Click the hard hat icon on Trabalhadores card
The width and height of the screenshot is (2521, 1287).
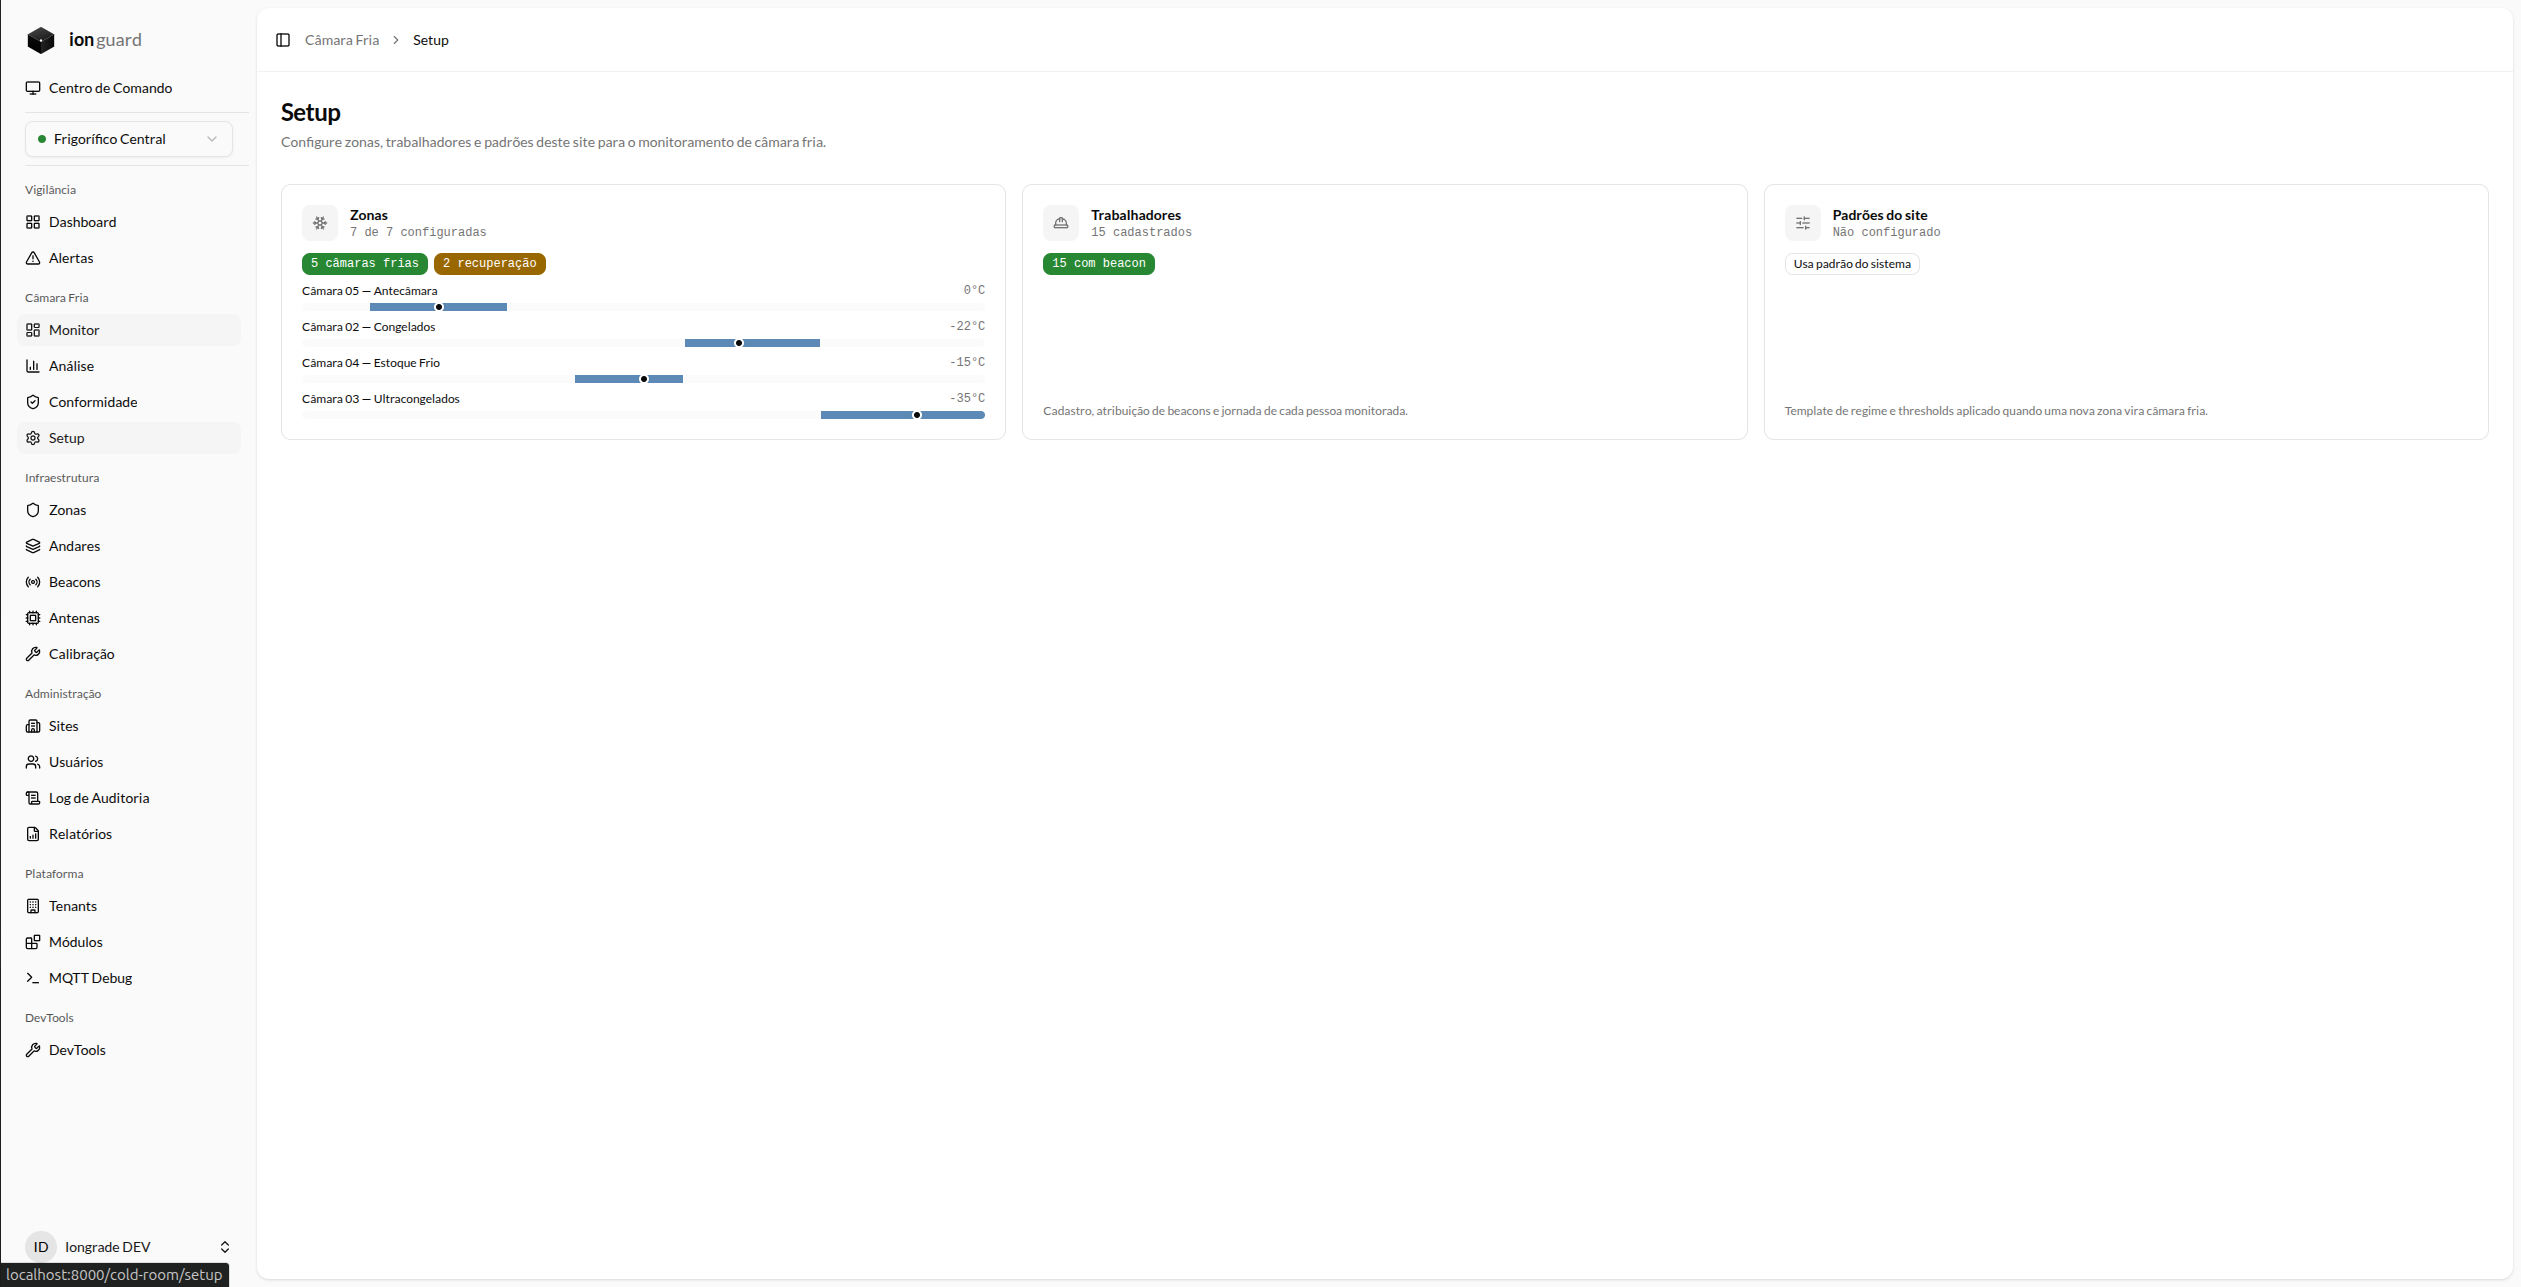coord(1061,223)
